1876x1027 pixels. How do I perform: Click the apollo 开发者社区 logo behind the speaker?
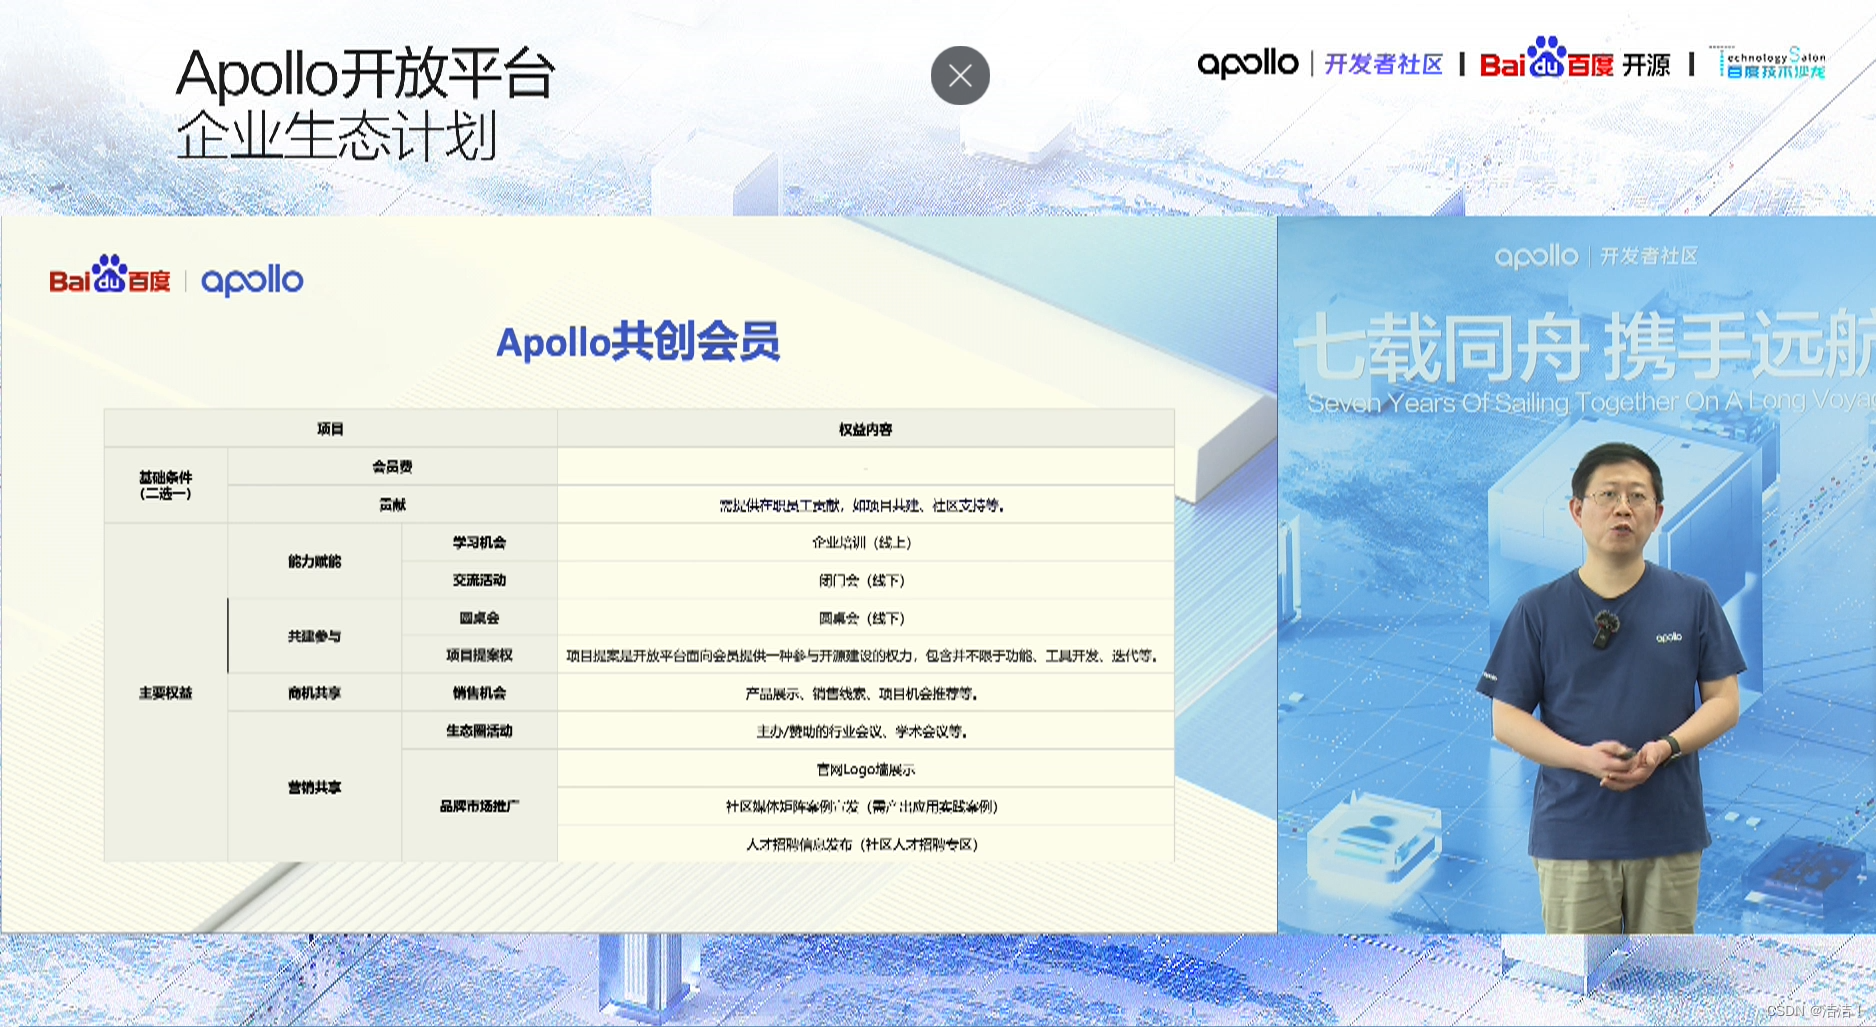1596,256
